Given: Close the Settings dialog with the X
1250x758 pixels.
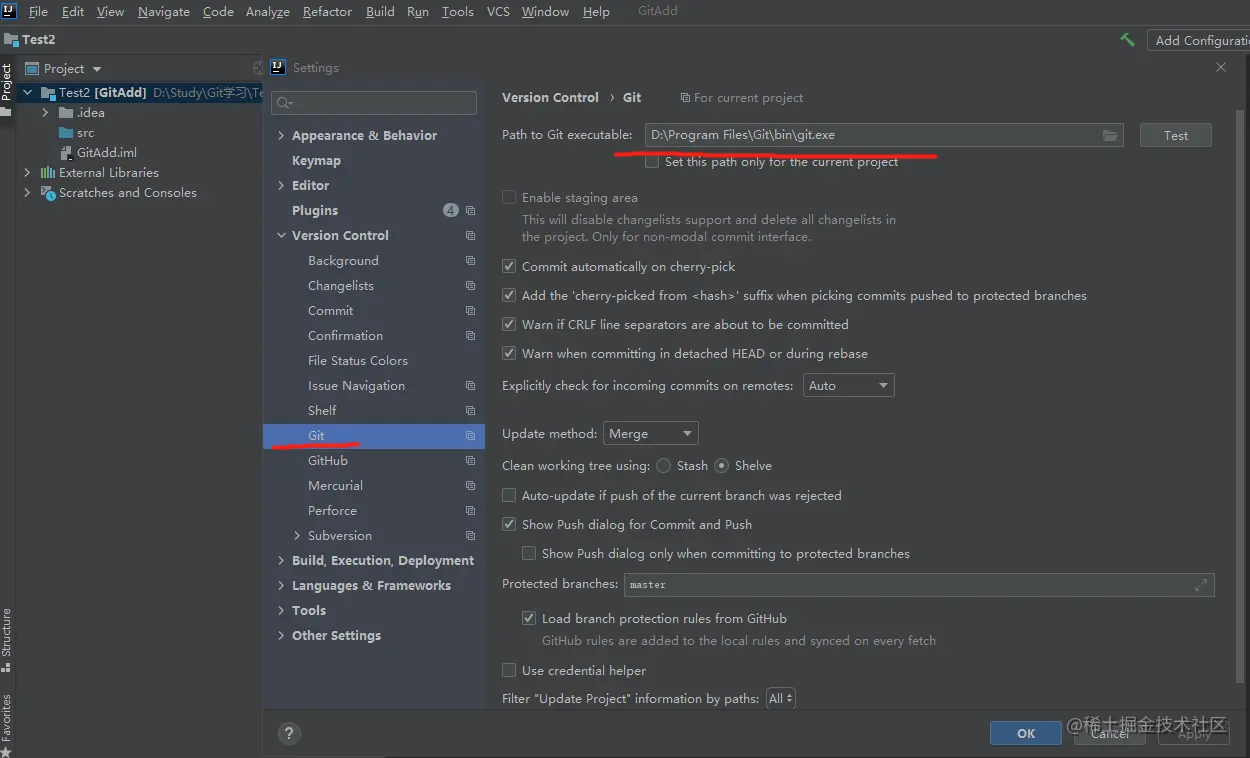Looking at the screenshot, I should 1221,67.
